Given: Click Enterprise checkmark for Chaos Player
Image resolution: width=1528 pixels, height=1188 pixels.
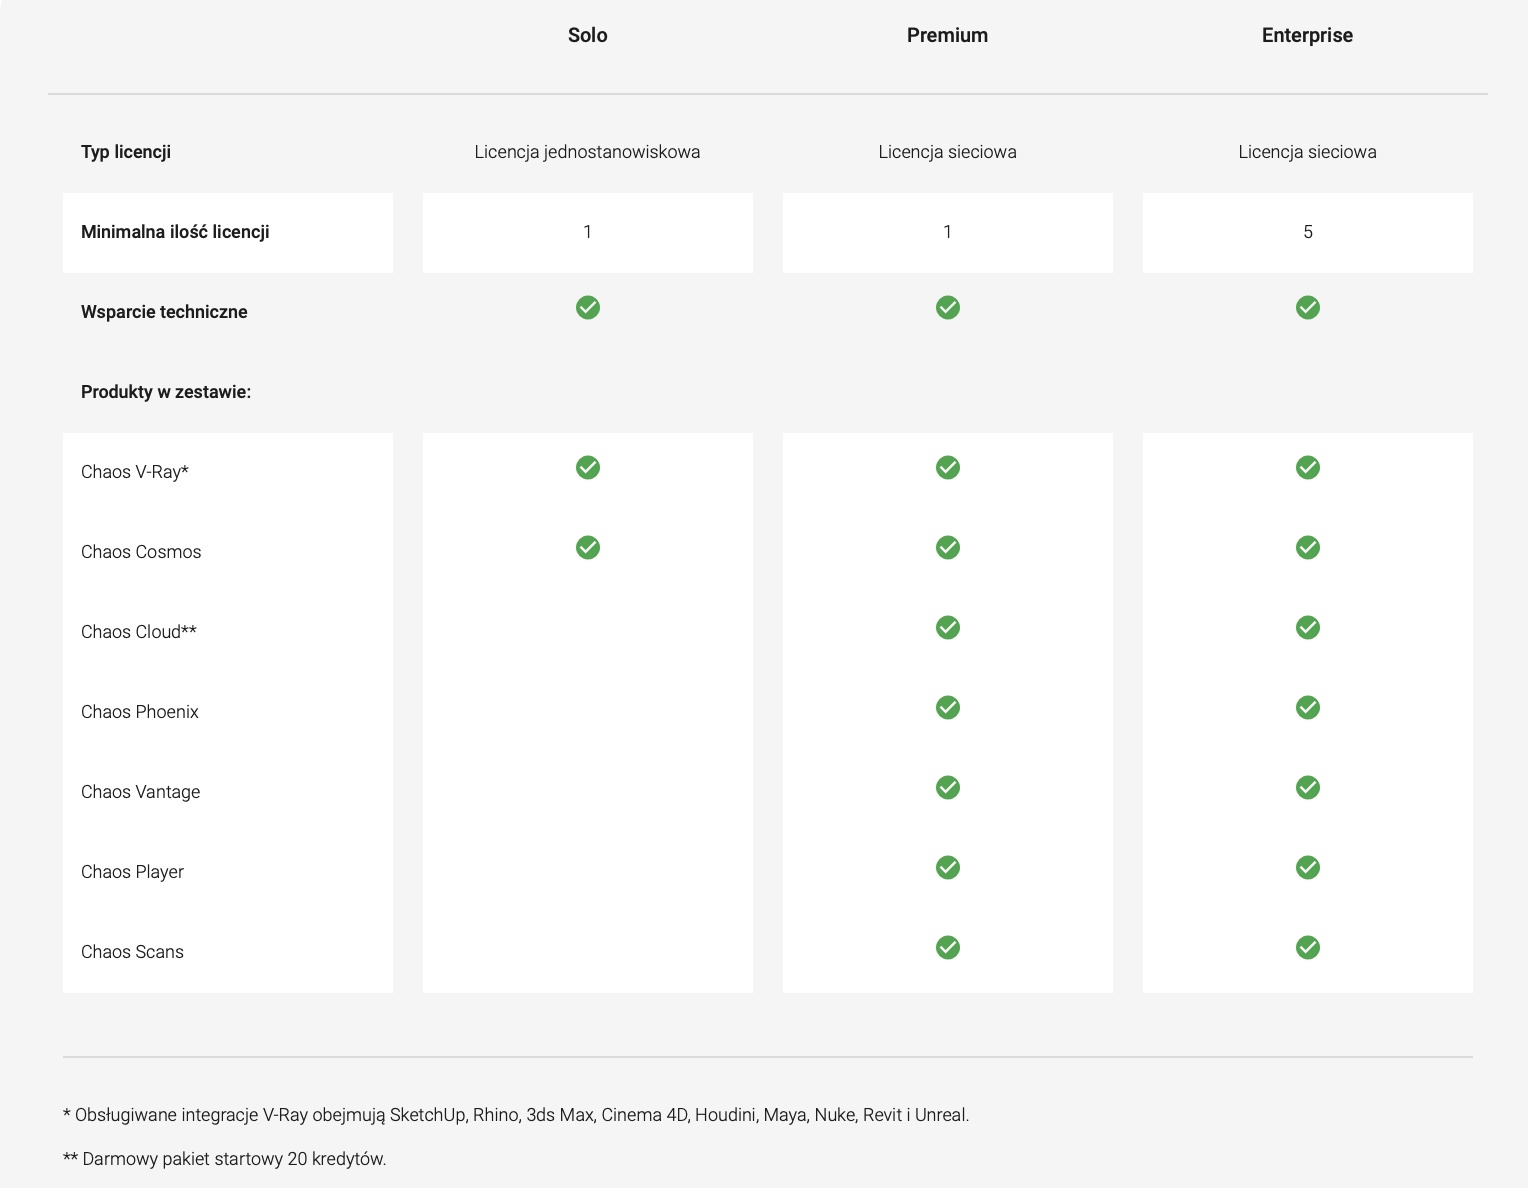Looking at the screenshot, I should pyautogui.click(x=1308, y=868).
